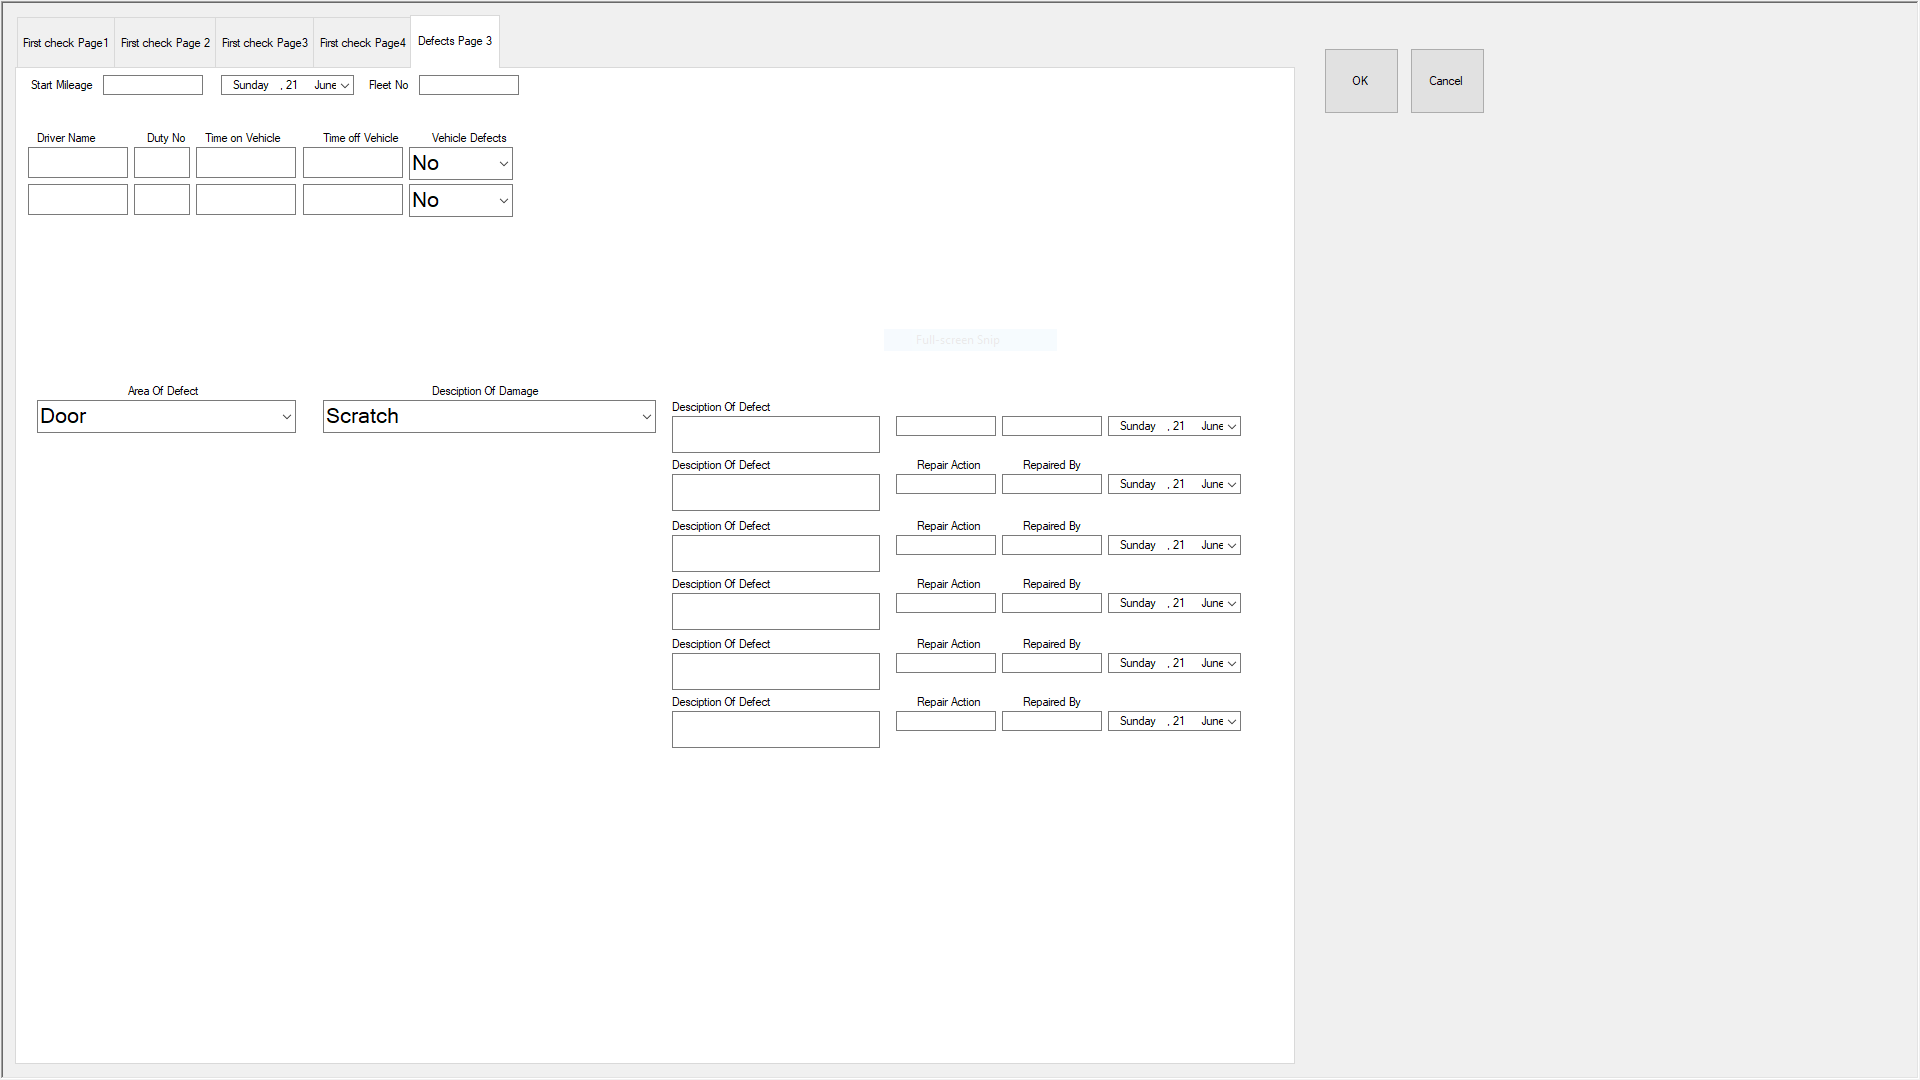This screenshot has height=1080, width=1920.
Task: Click into the Fleet No field
Action: click(468, 86)
